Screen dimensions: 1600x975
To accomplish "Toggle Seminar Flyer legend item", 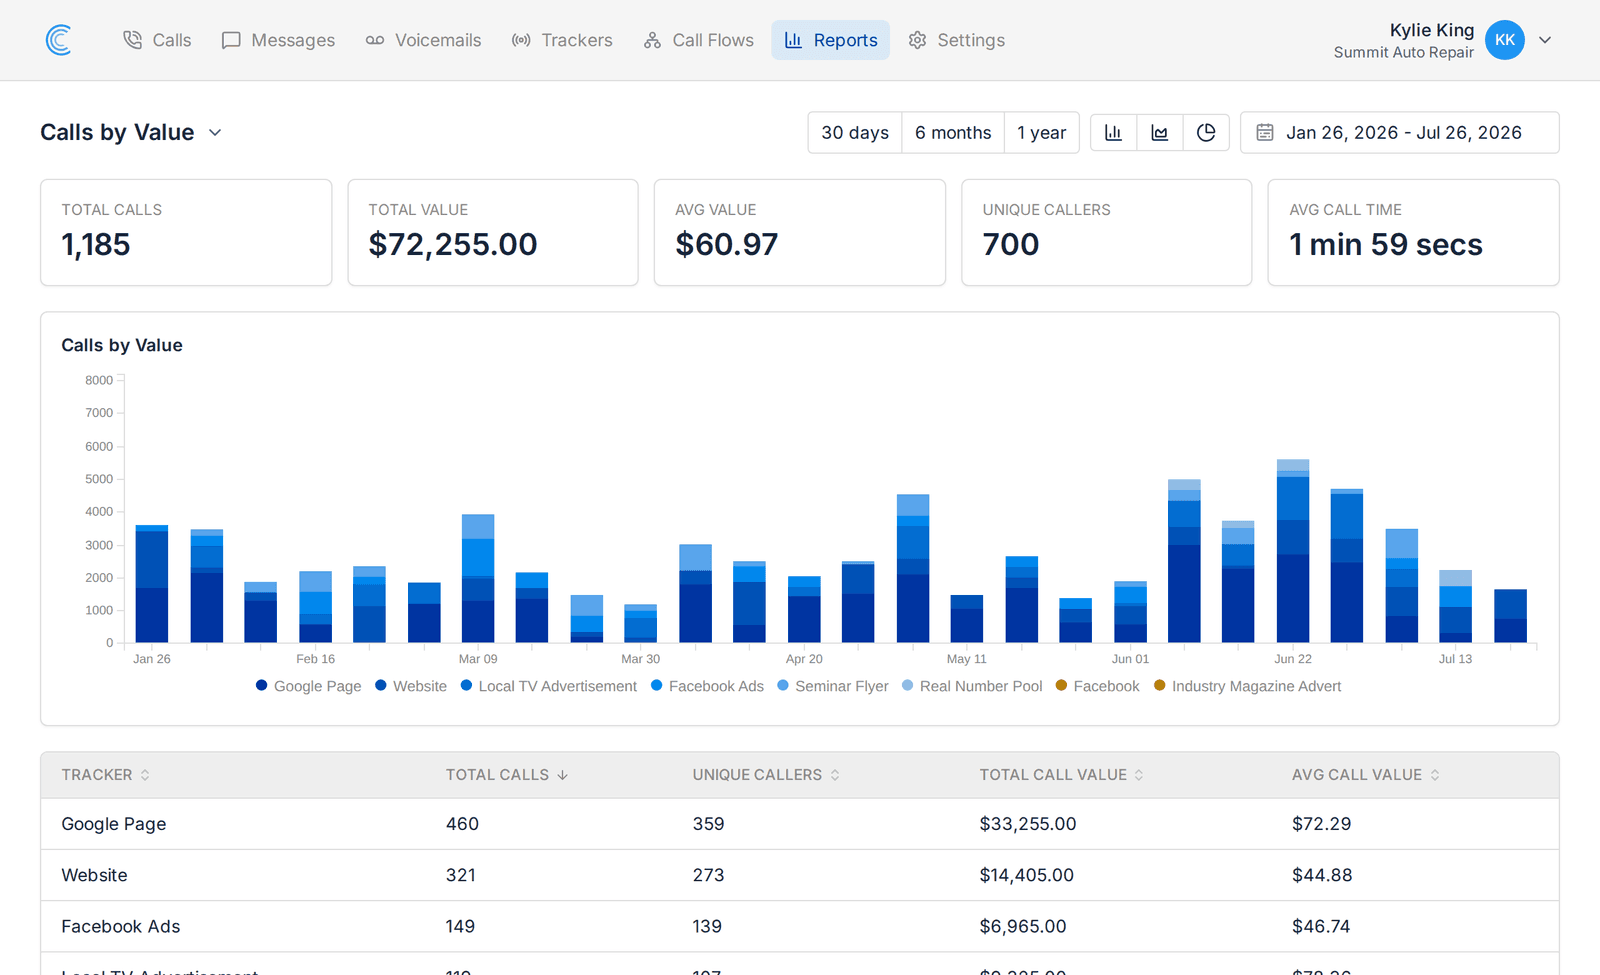I will pos(832,686).
